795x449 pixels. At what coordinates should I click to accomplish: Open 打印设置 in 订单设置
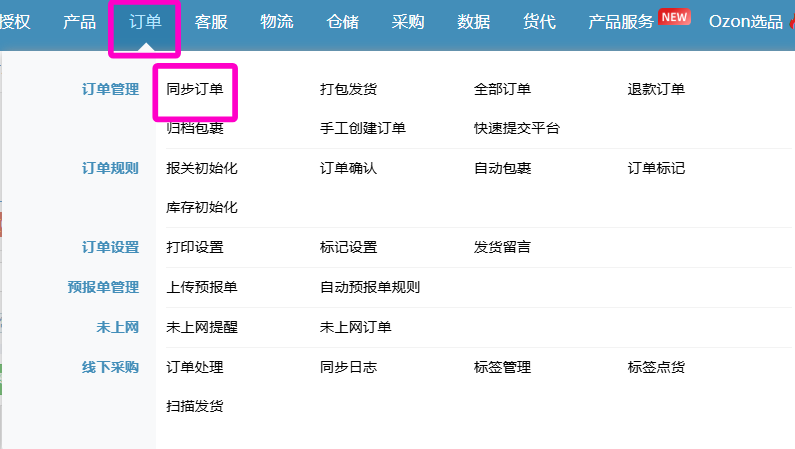click(x=195, y=247)
